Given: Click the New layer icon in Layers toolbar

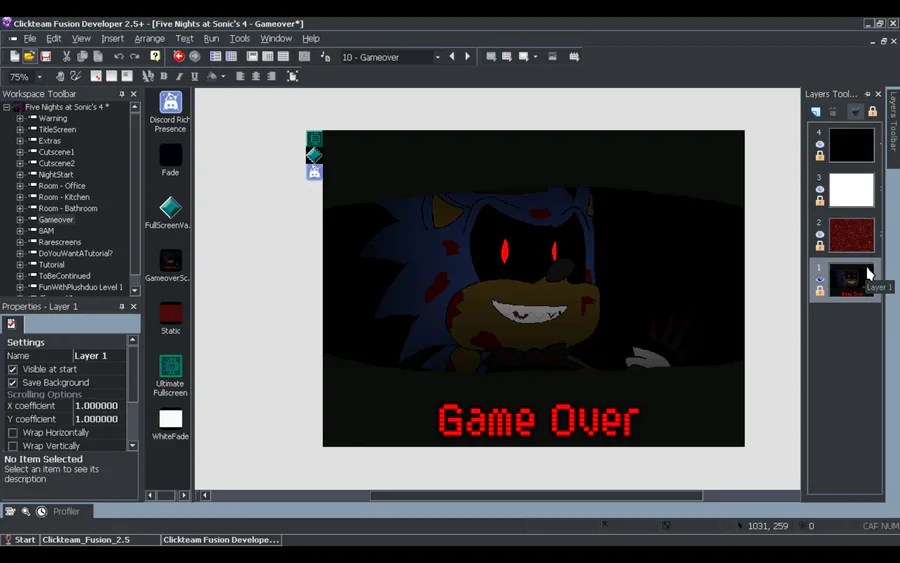Looking at the screenshot, I should [x=816, y=111].
